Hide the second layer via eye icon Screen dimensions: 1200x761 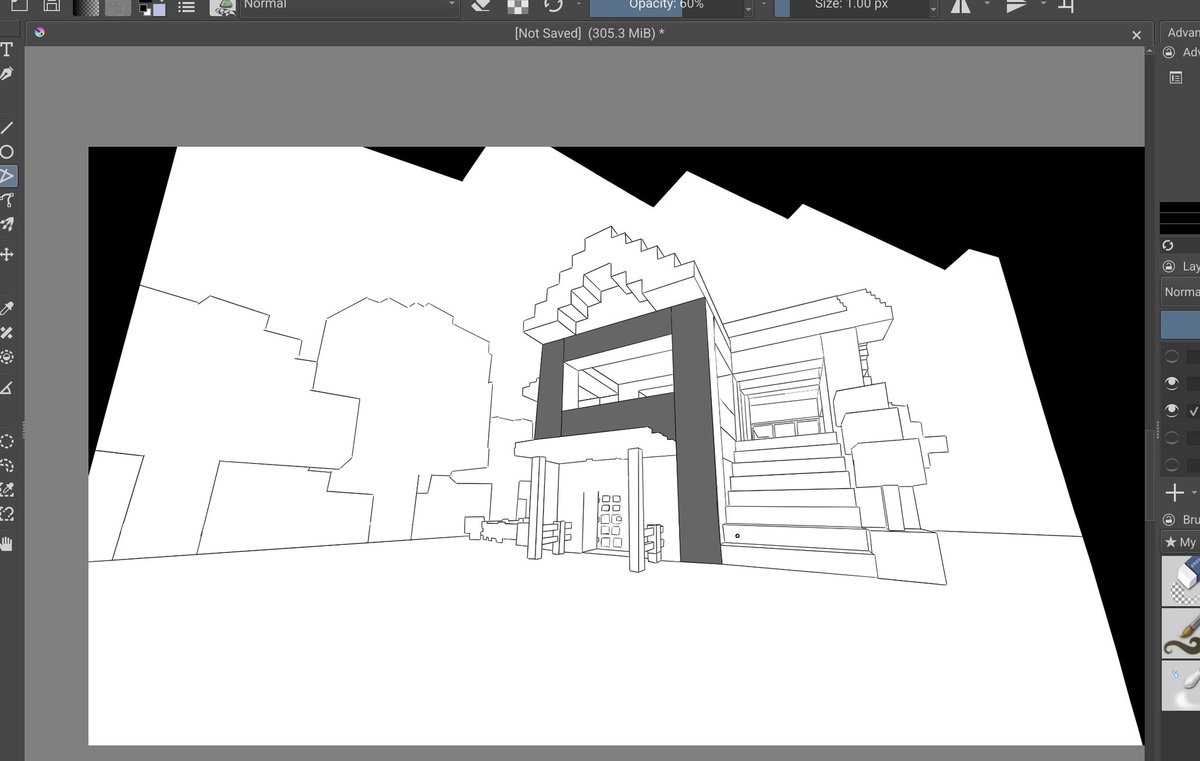[x=1171, y=383]
